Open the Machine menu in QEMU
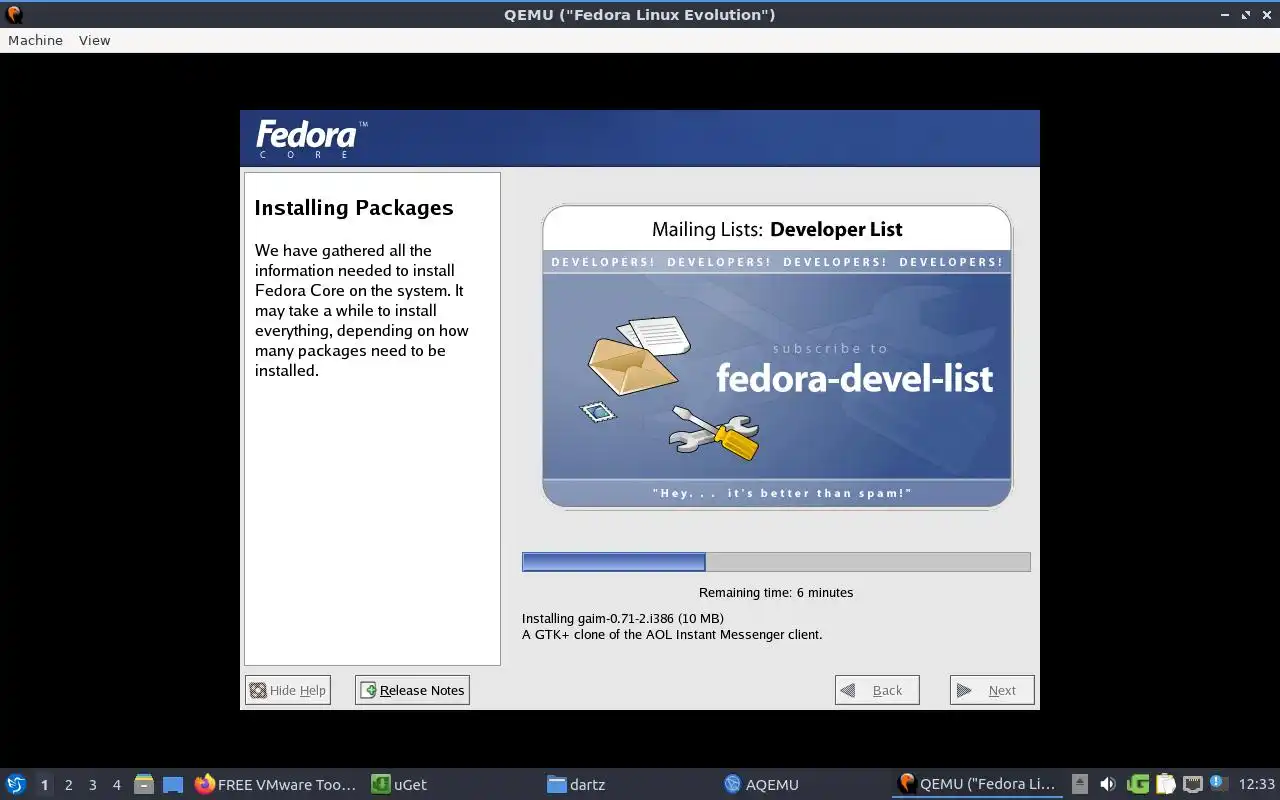This screenshot has width=1280, height=800. [35, 40]
